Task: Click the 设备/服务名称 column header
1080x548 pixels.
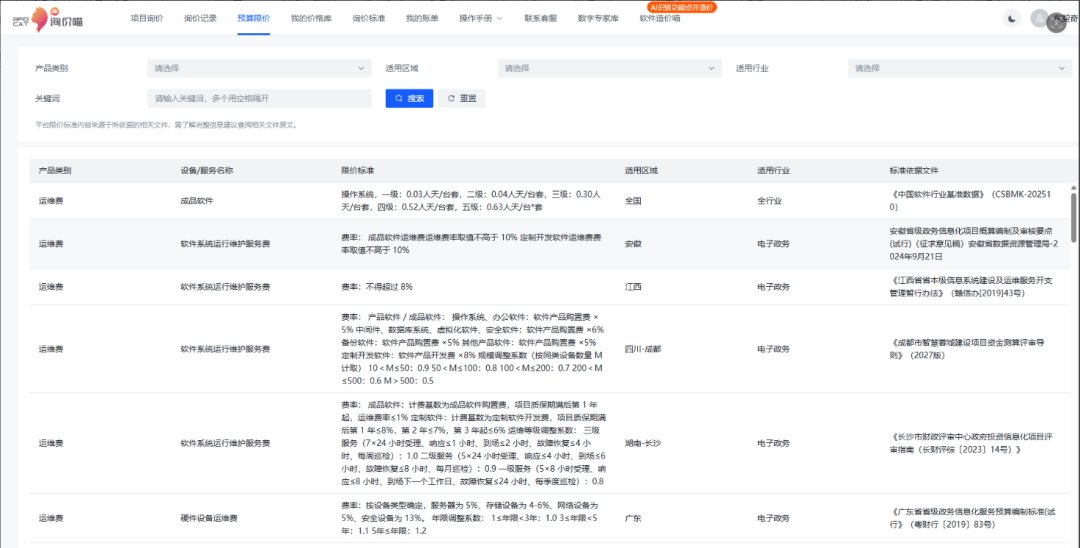Action: 207,170
